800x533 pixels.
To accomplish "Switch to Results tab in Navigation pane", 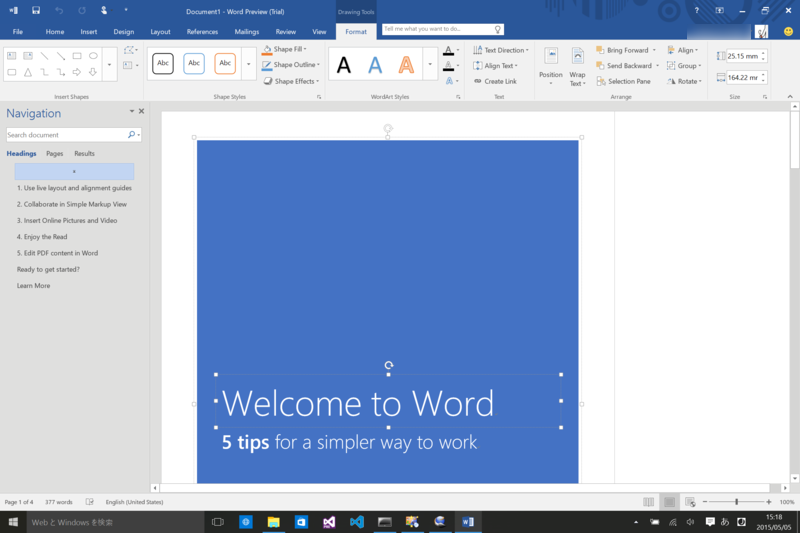I will tap(84, 154).
